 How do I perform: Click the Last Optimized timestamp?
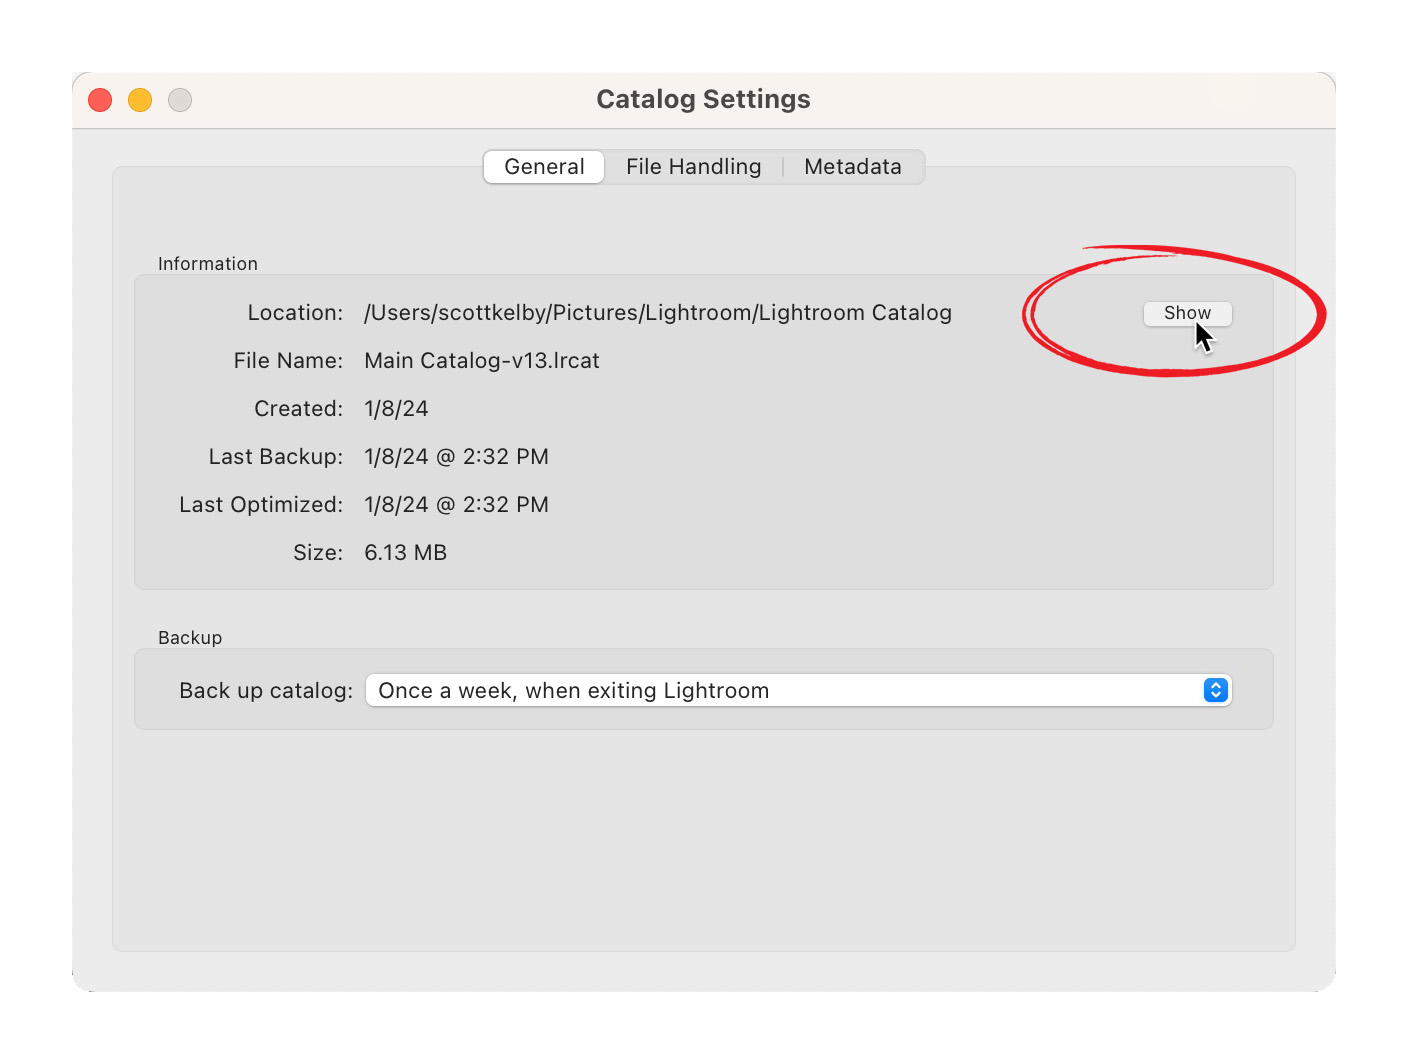click(x=456, y=504)
